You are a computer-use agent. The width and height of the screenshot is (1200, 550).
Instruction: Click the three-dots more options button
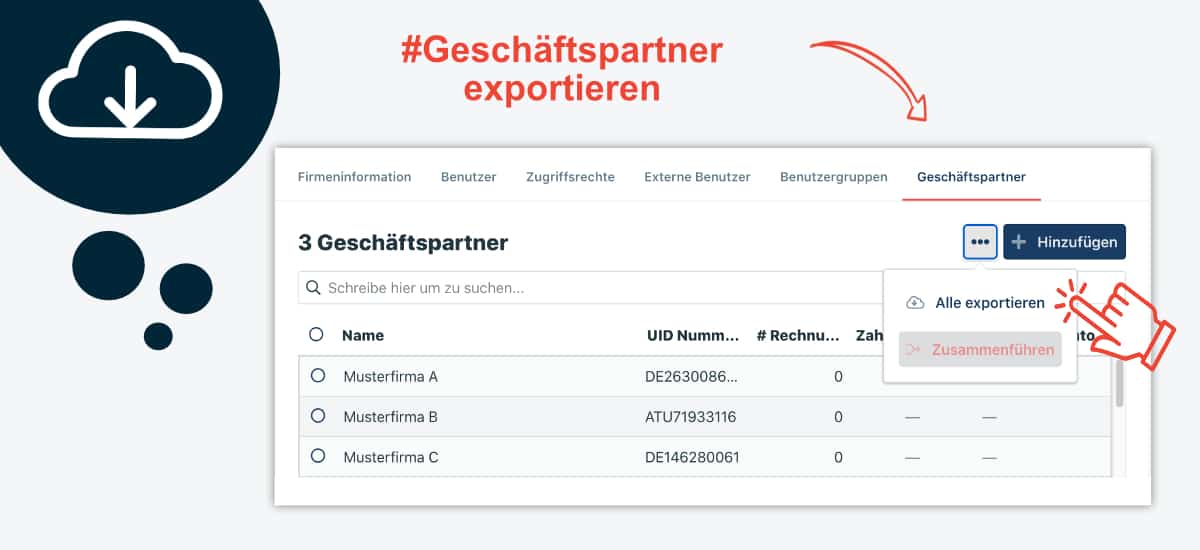(x=980, y=242)
